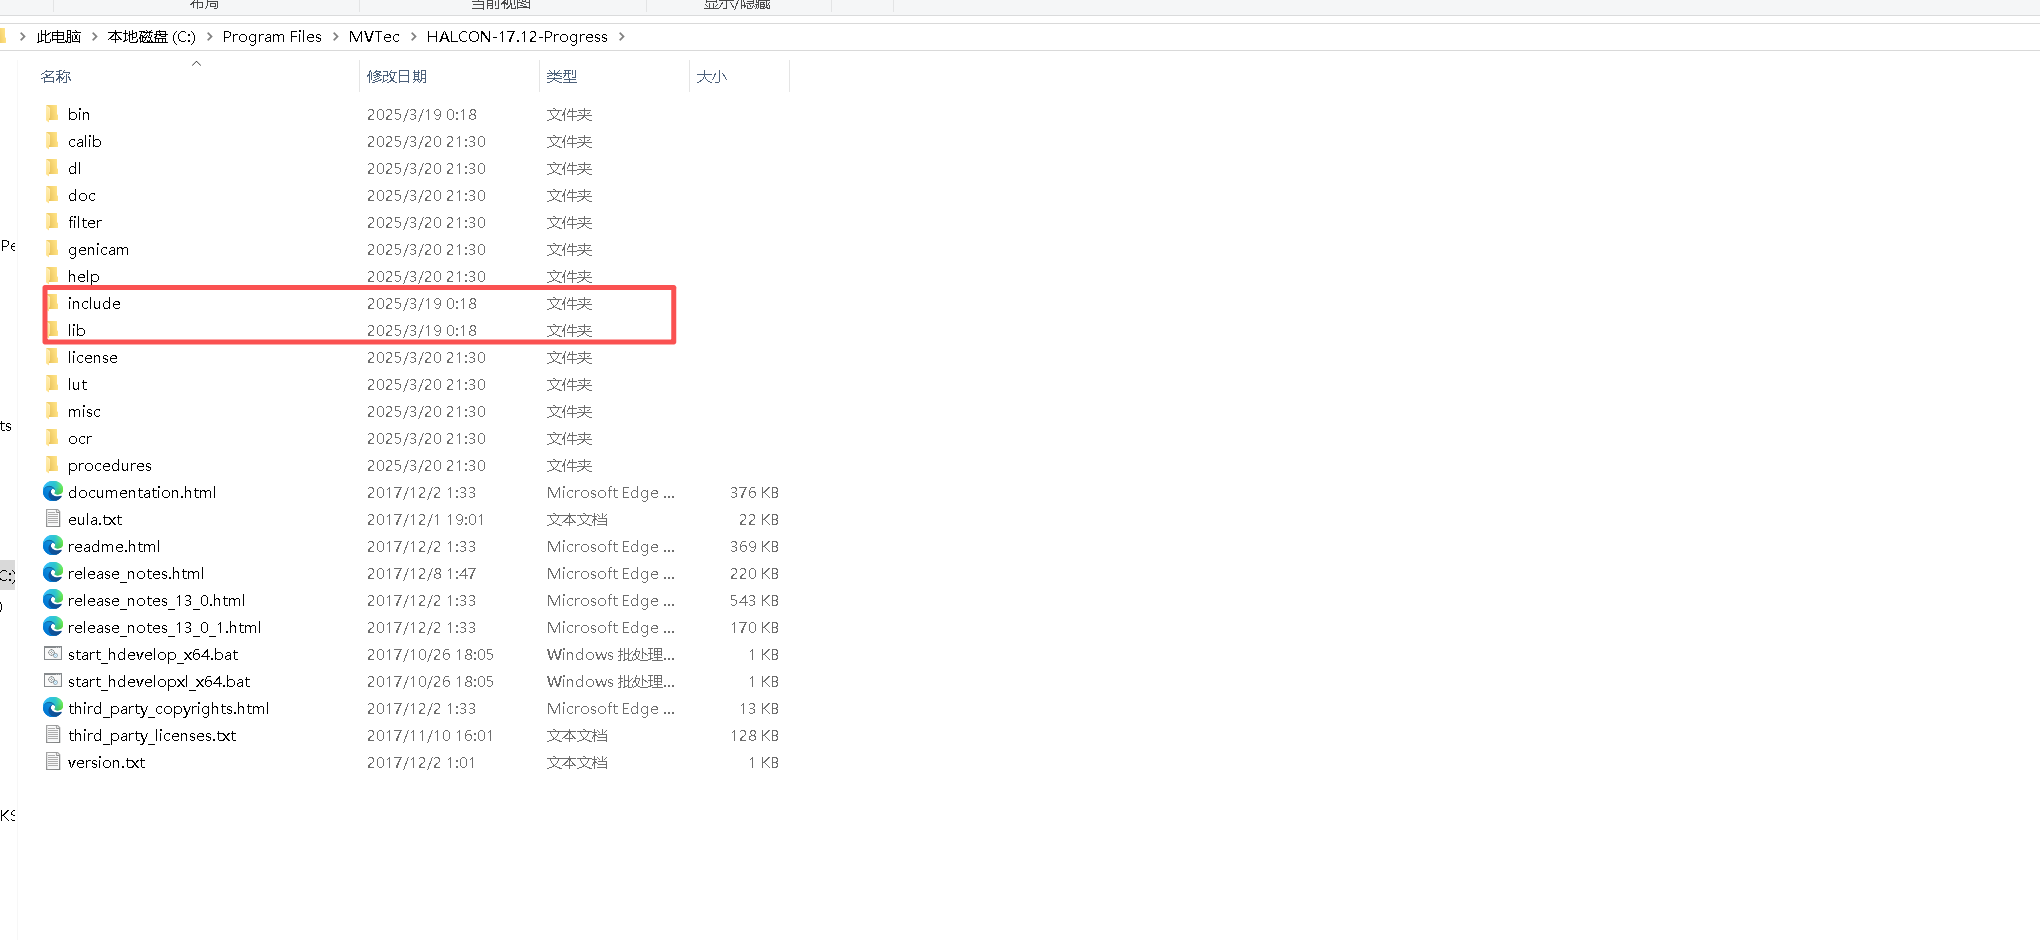Go to Program Files breadcrumb
The image size is (2040, 940).
(272, 36)
